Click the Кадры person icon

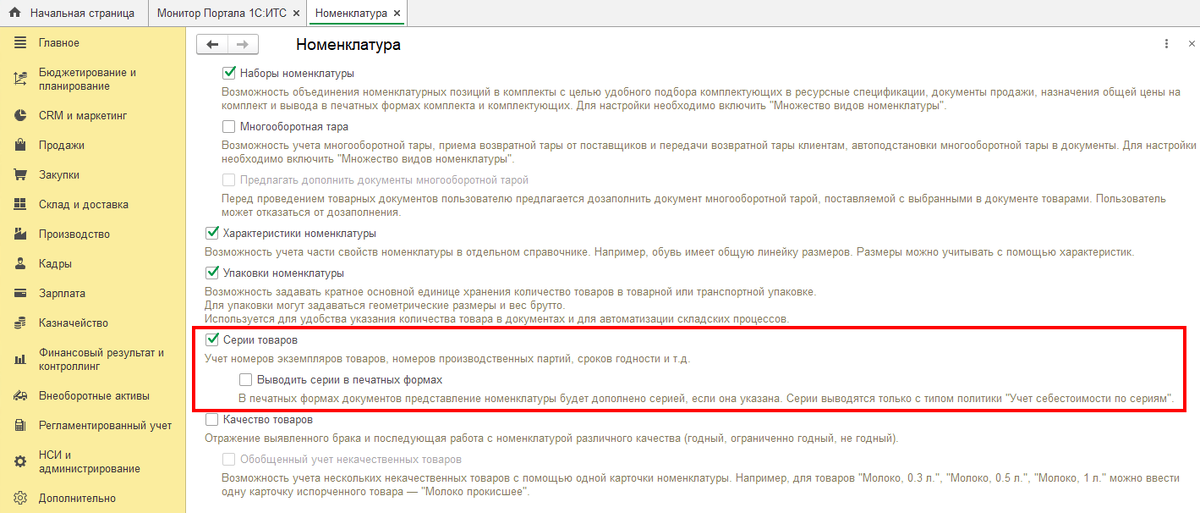tap(19, 264)
